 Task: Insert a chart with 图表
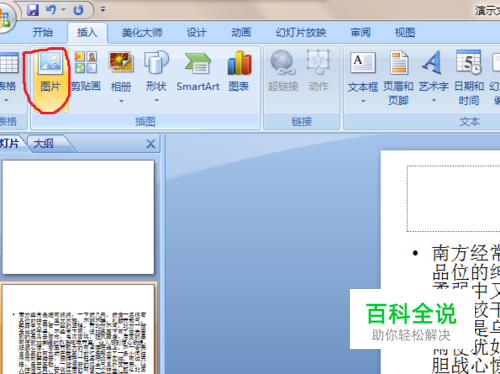(x=239, y=72)
